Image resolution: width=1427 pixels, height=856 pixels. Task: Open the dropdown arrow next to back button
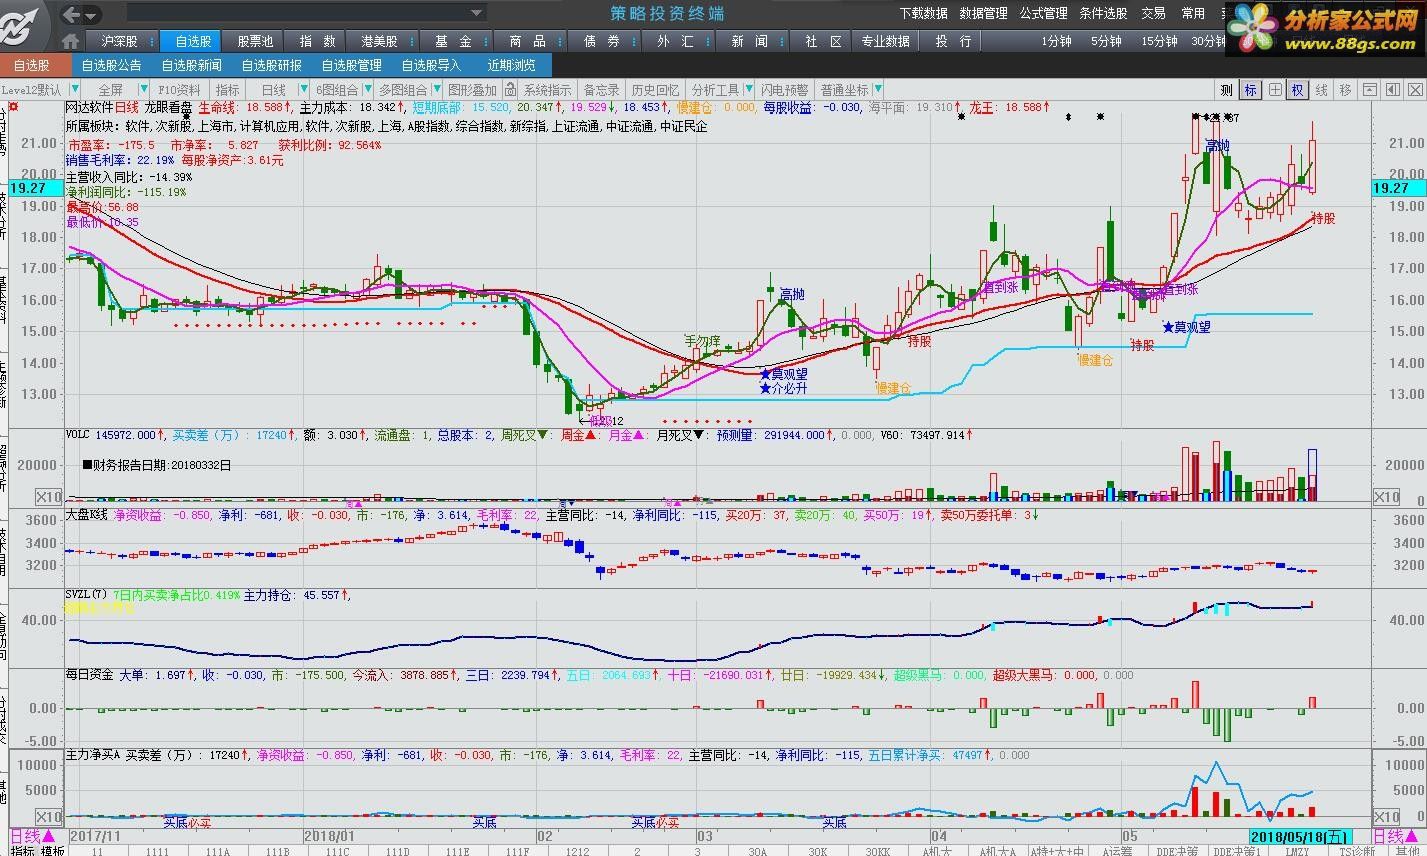click(x=92, y=15)
